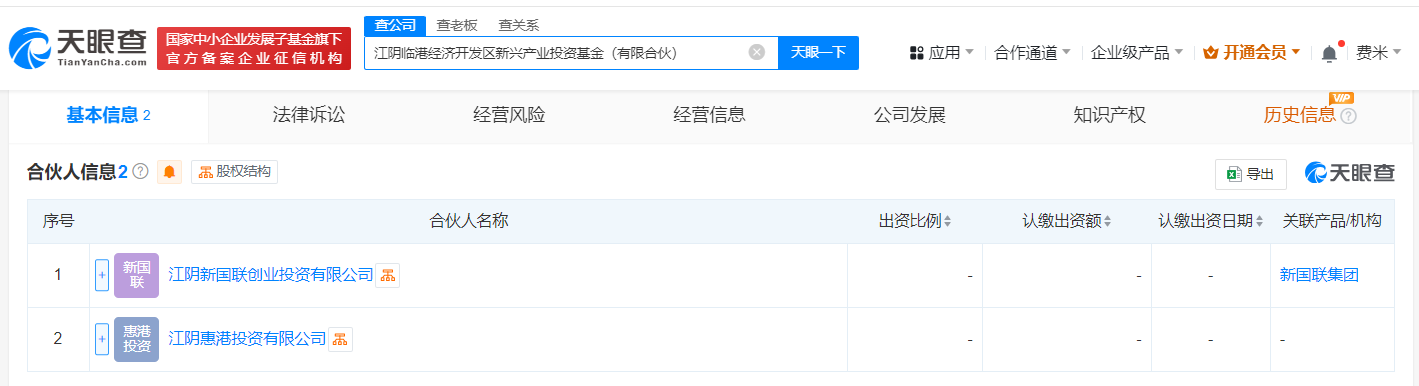Open the 合作通道 dropdown
Viewport: 1419px width, 386px height.
[1033, 53]
